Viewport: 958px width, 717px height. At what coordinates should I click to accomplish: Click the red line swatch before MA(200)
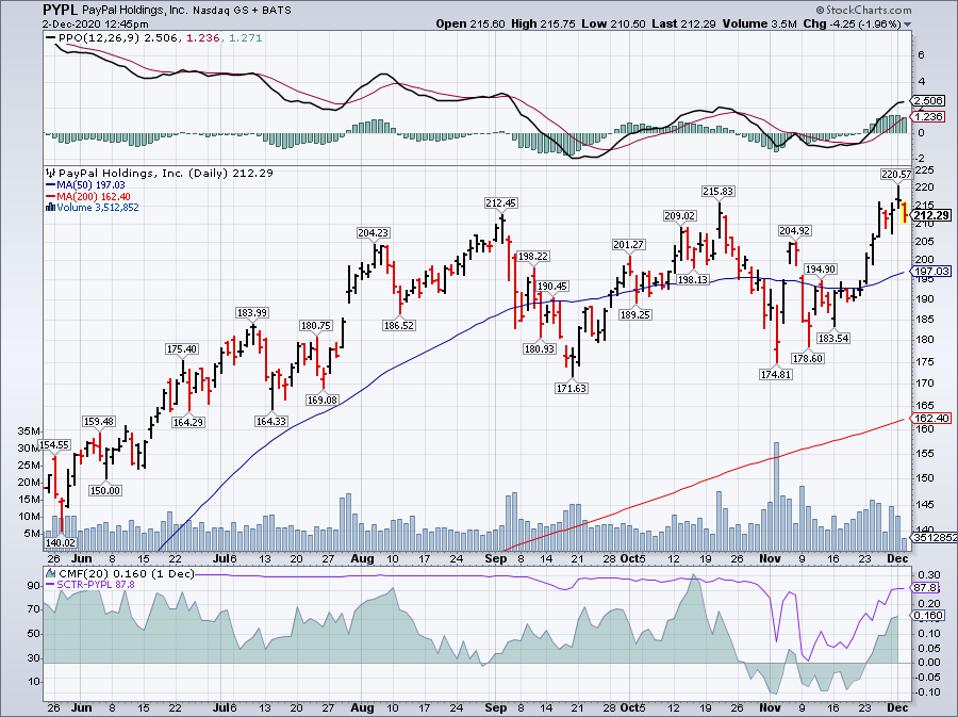pos(50,197)
